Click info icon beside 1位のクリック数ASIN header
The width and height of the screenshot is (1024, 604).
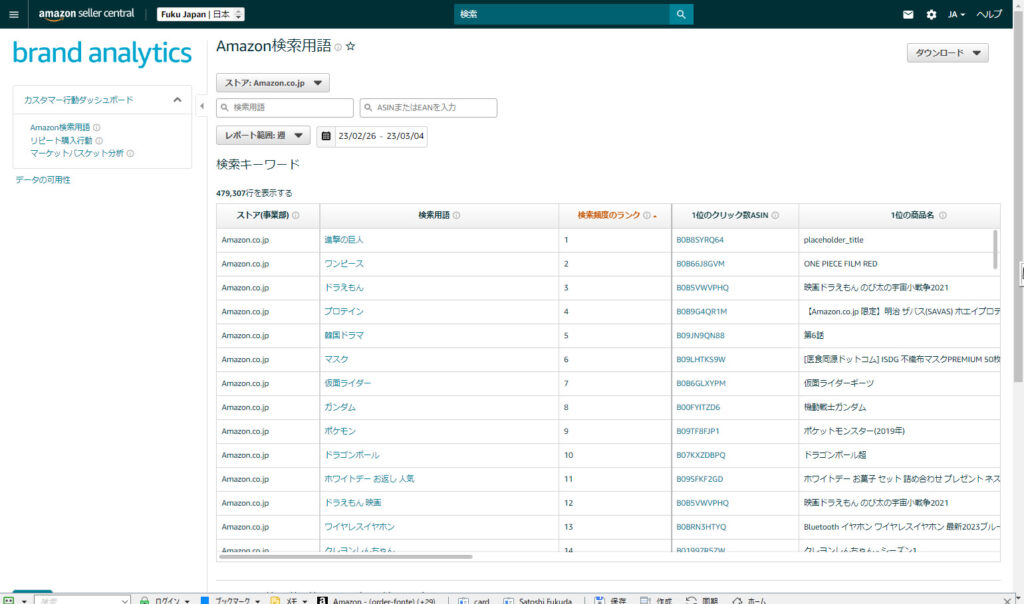(775, 215)
